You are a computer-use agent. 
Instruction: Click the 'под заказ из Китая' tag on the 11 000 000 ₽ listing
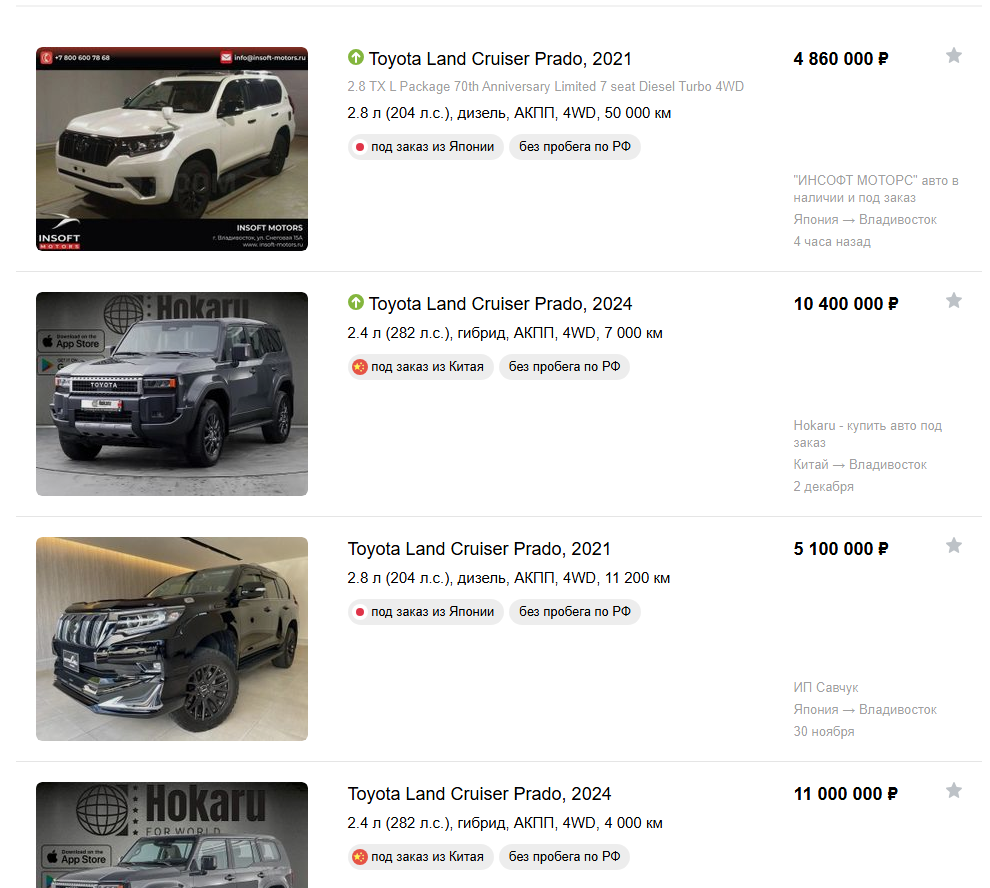[420, 857]
